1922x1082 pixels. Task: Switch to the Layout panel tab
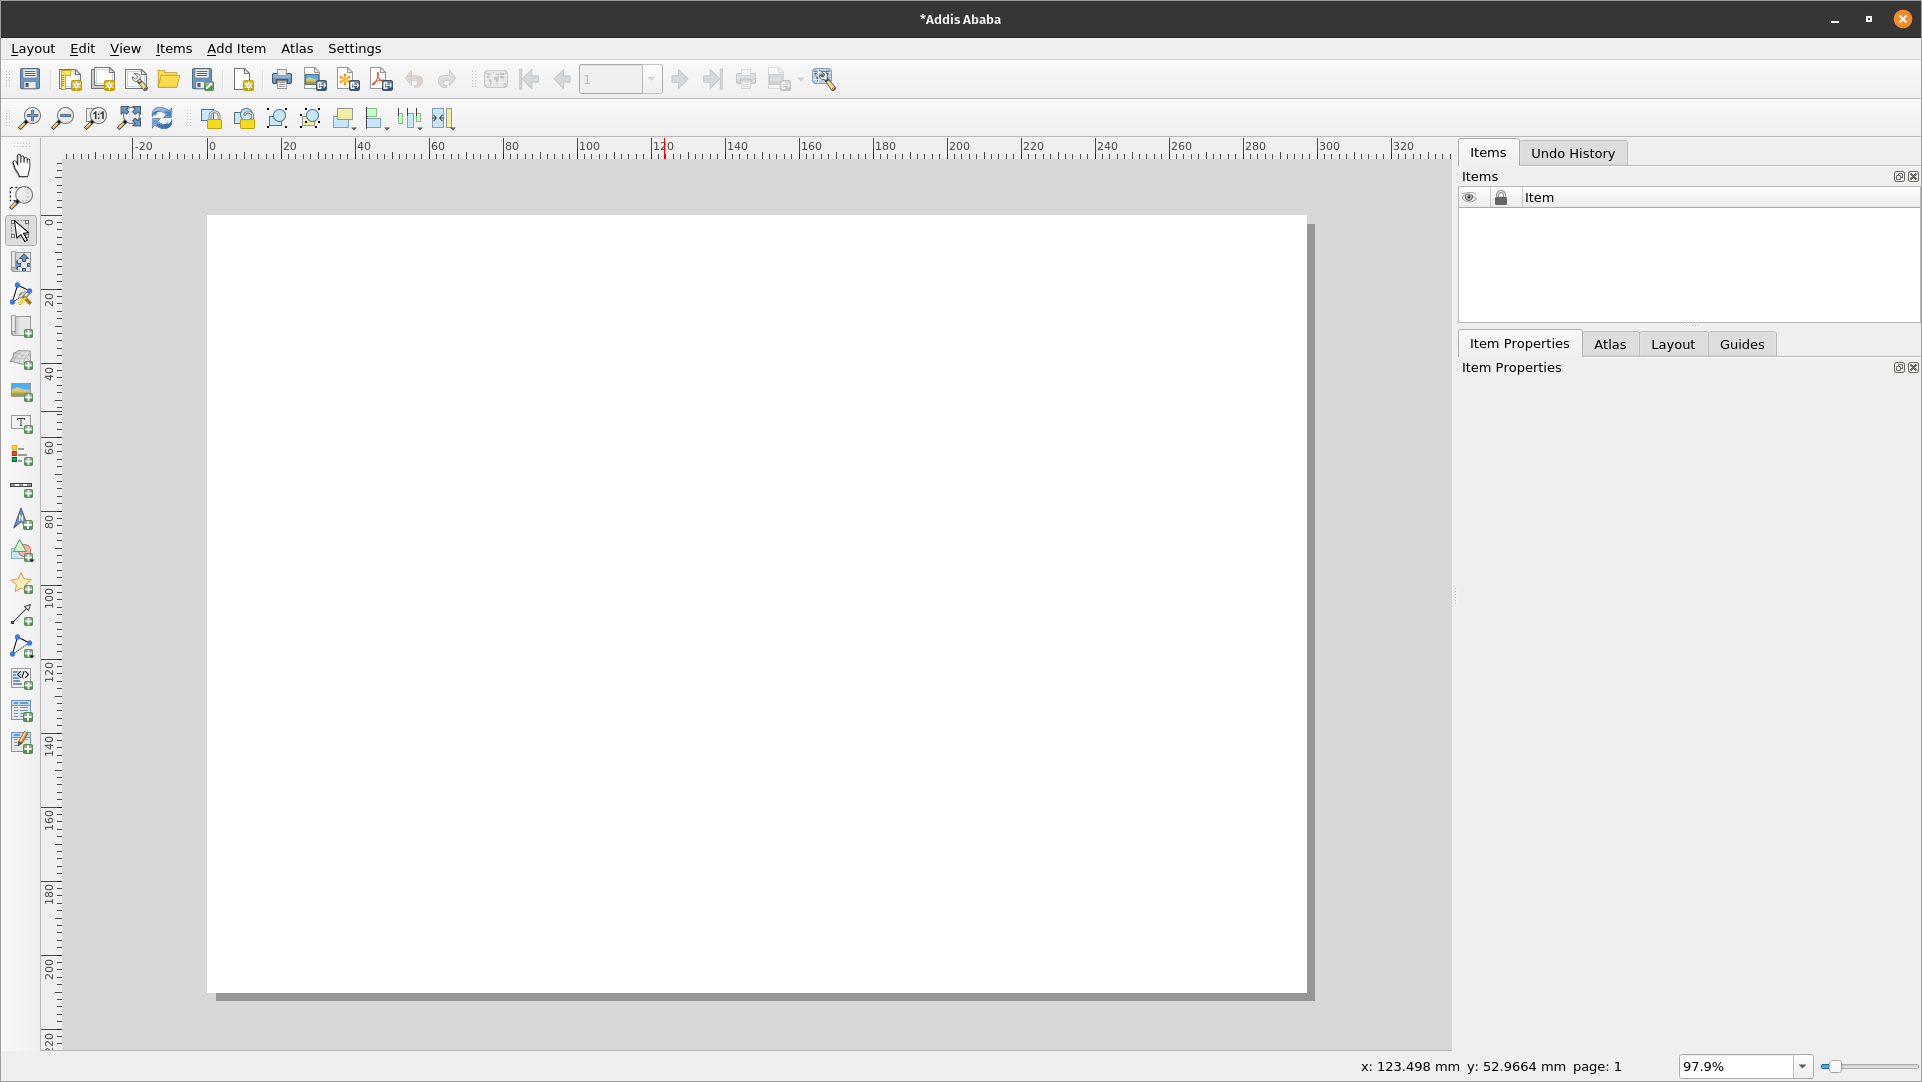pyautogui.click(x=1673, y=344)
